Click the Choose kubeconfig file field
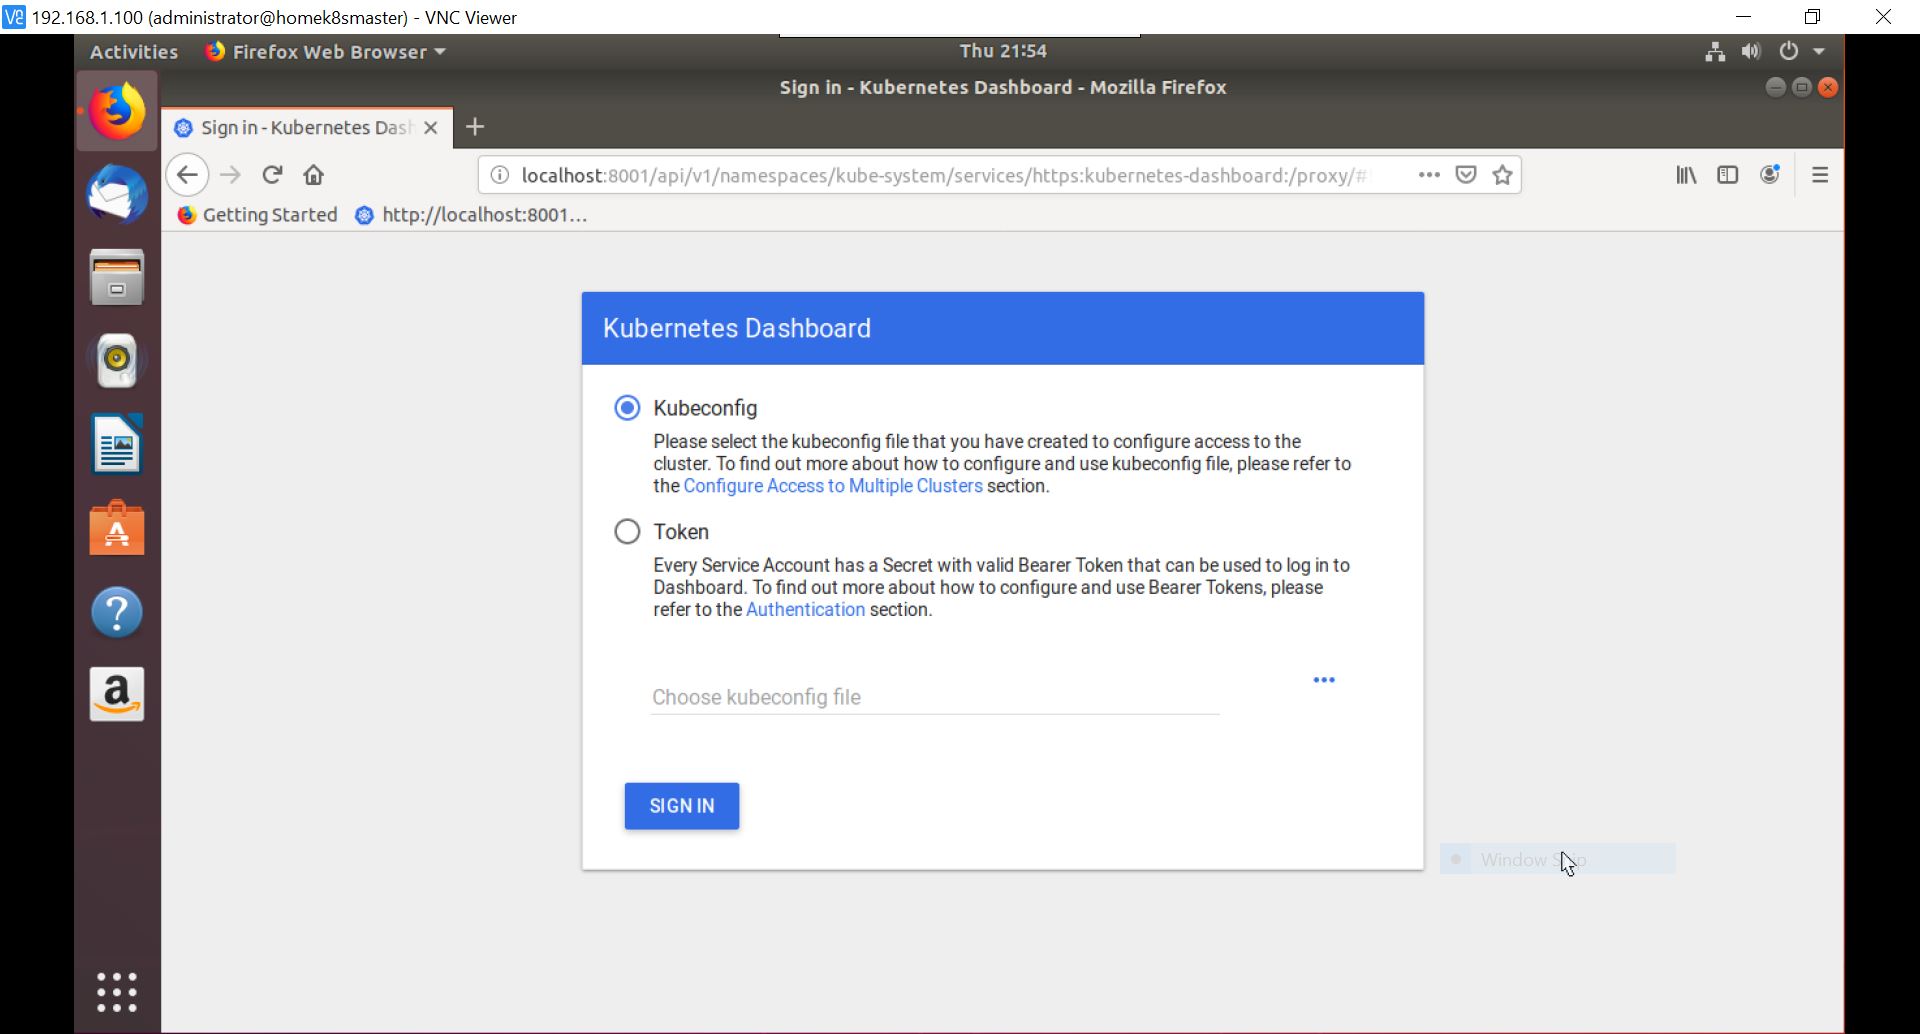The image size is (1920, 1034). coord(934,697)
